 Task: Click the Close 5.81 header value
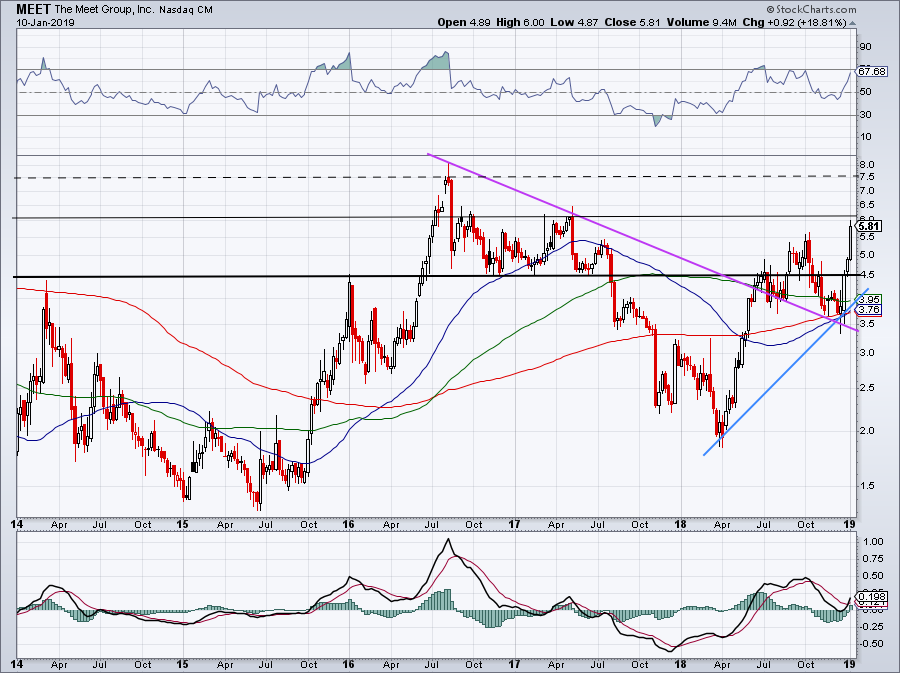coord(632,22)
